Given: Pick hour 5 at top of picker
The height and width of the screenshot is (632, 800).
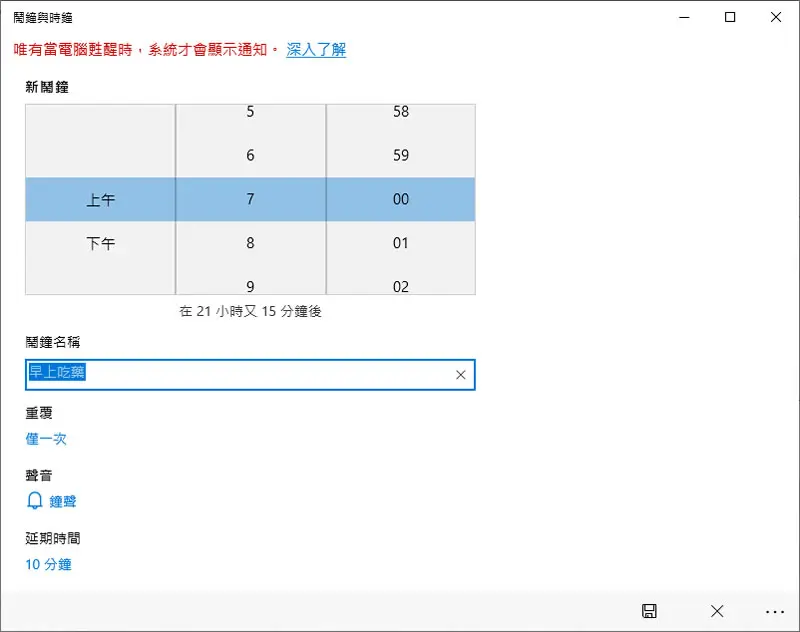Looking at the screenshot, I should coord(251,112).
